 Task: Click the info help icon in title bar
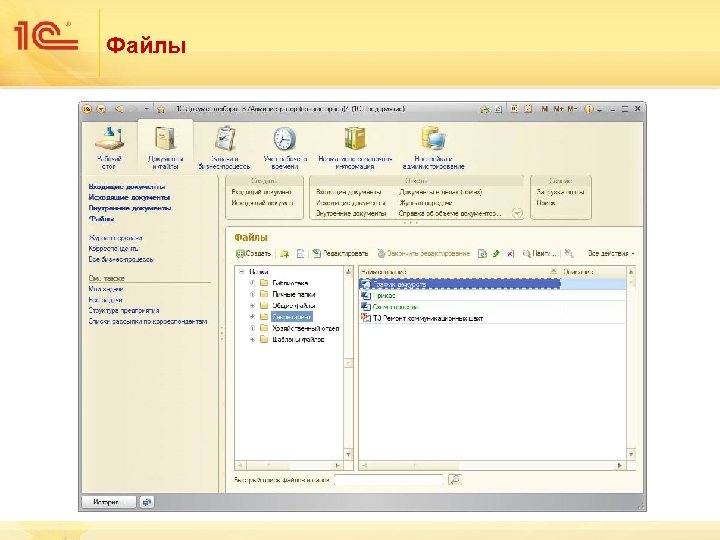pos(589,109)
